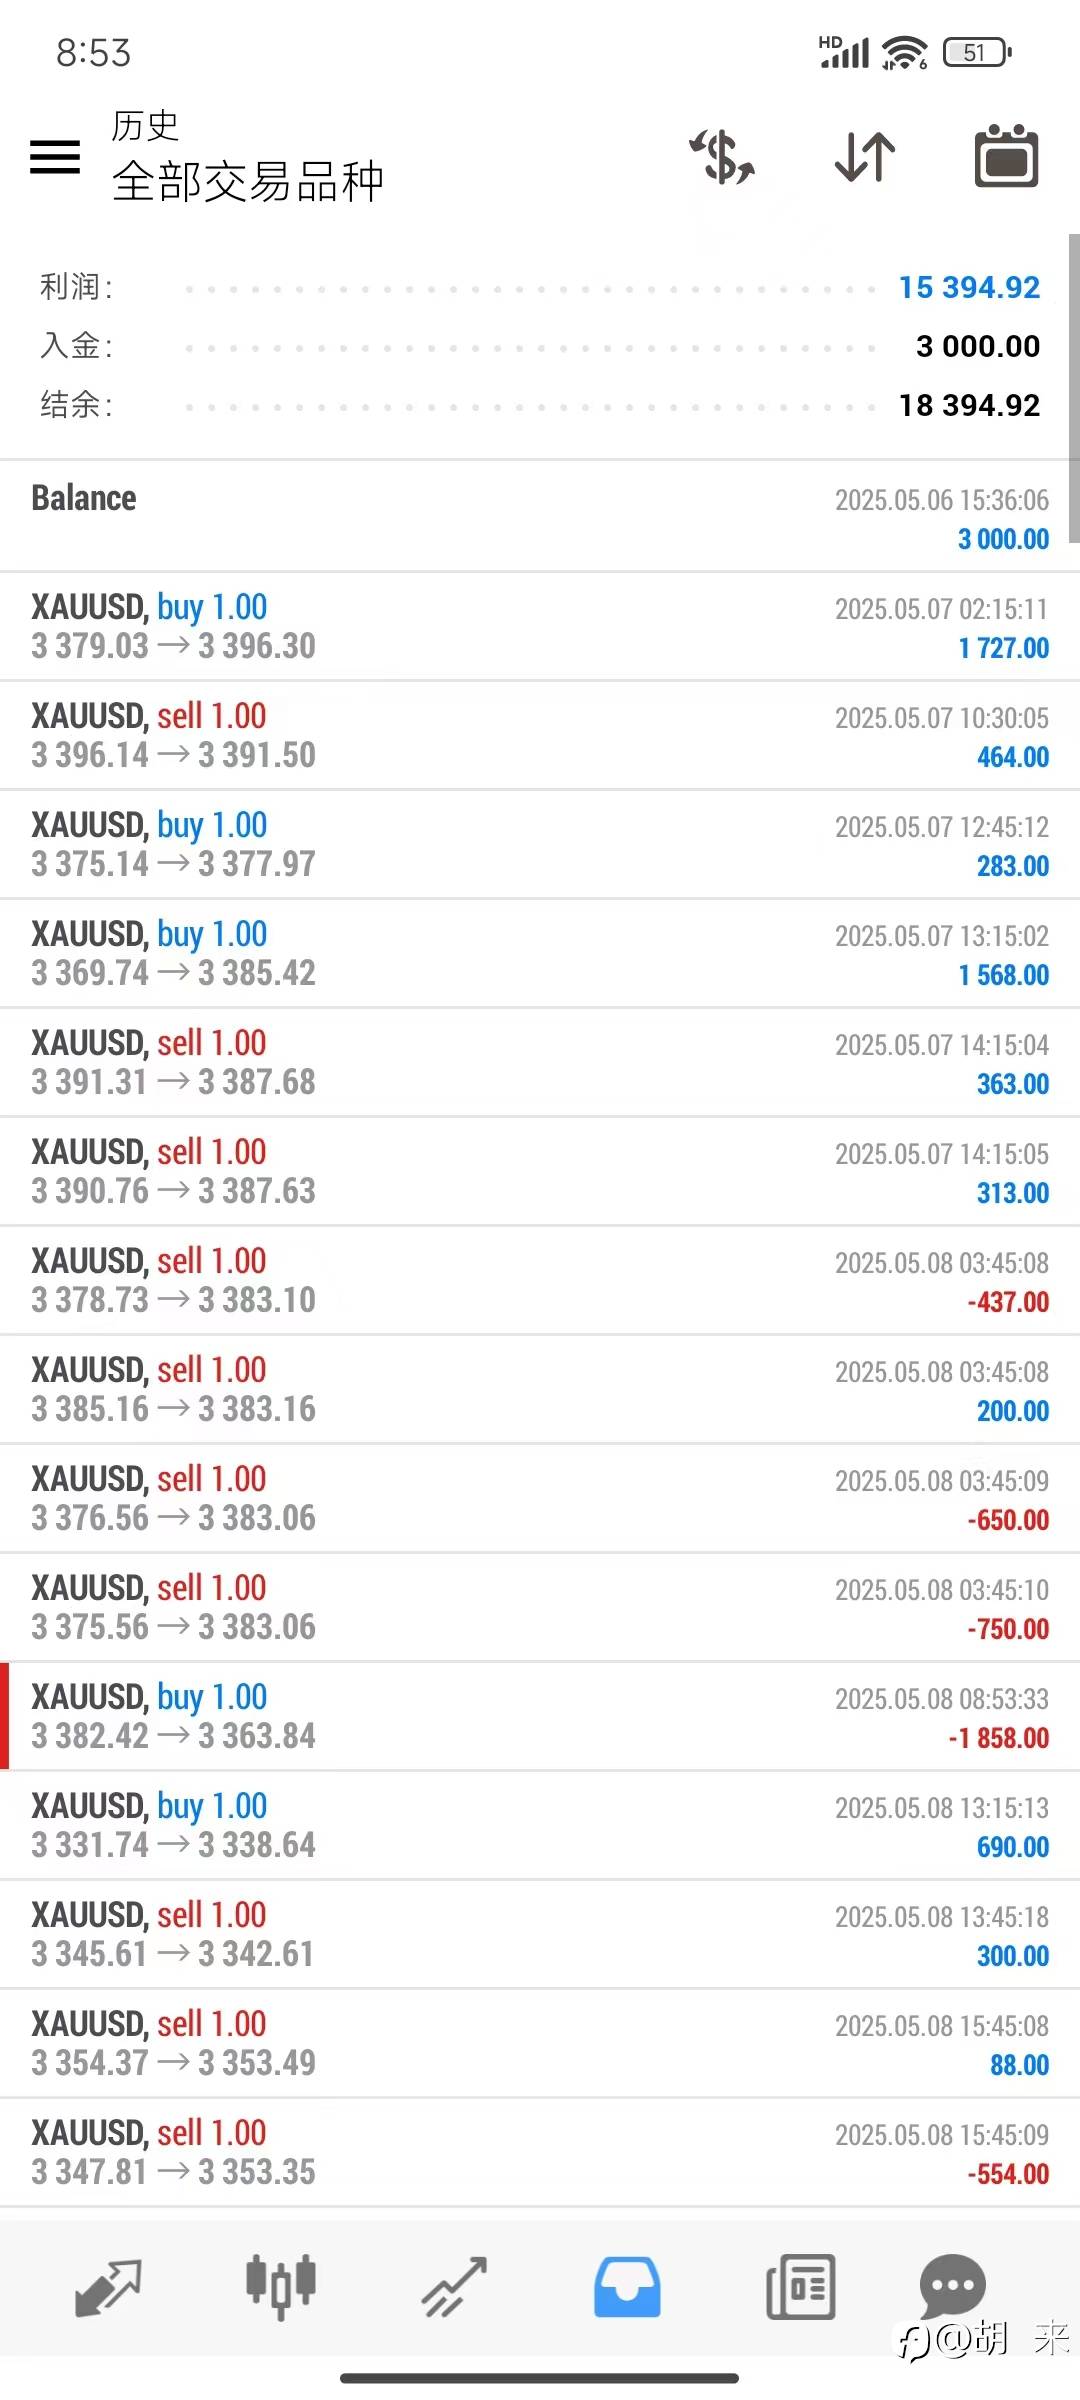
Task: Expand the 全部交易品种 symbol selector
Action: 247,181
